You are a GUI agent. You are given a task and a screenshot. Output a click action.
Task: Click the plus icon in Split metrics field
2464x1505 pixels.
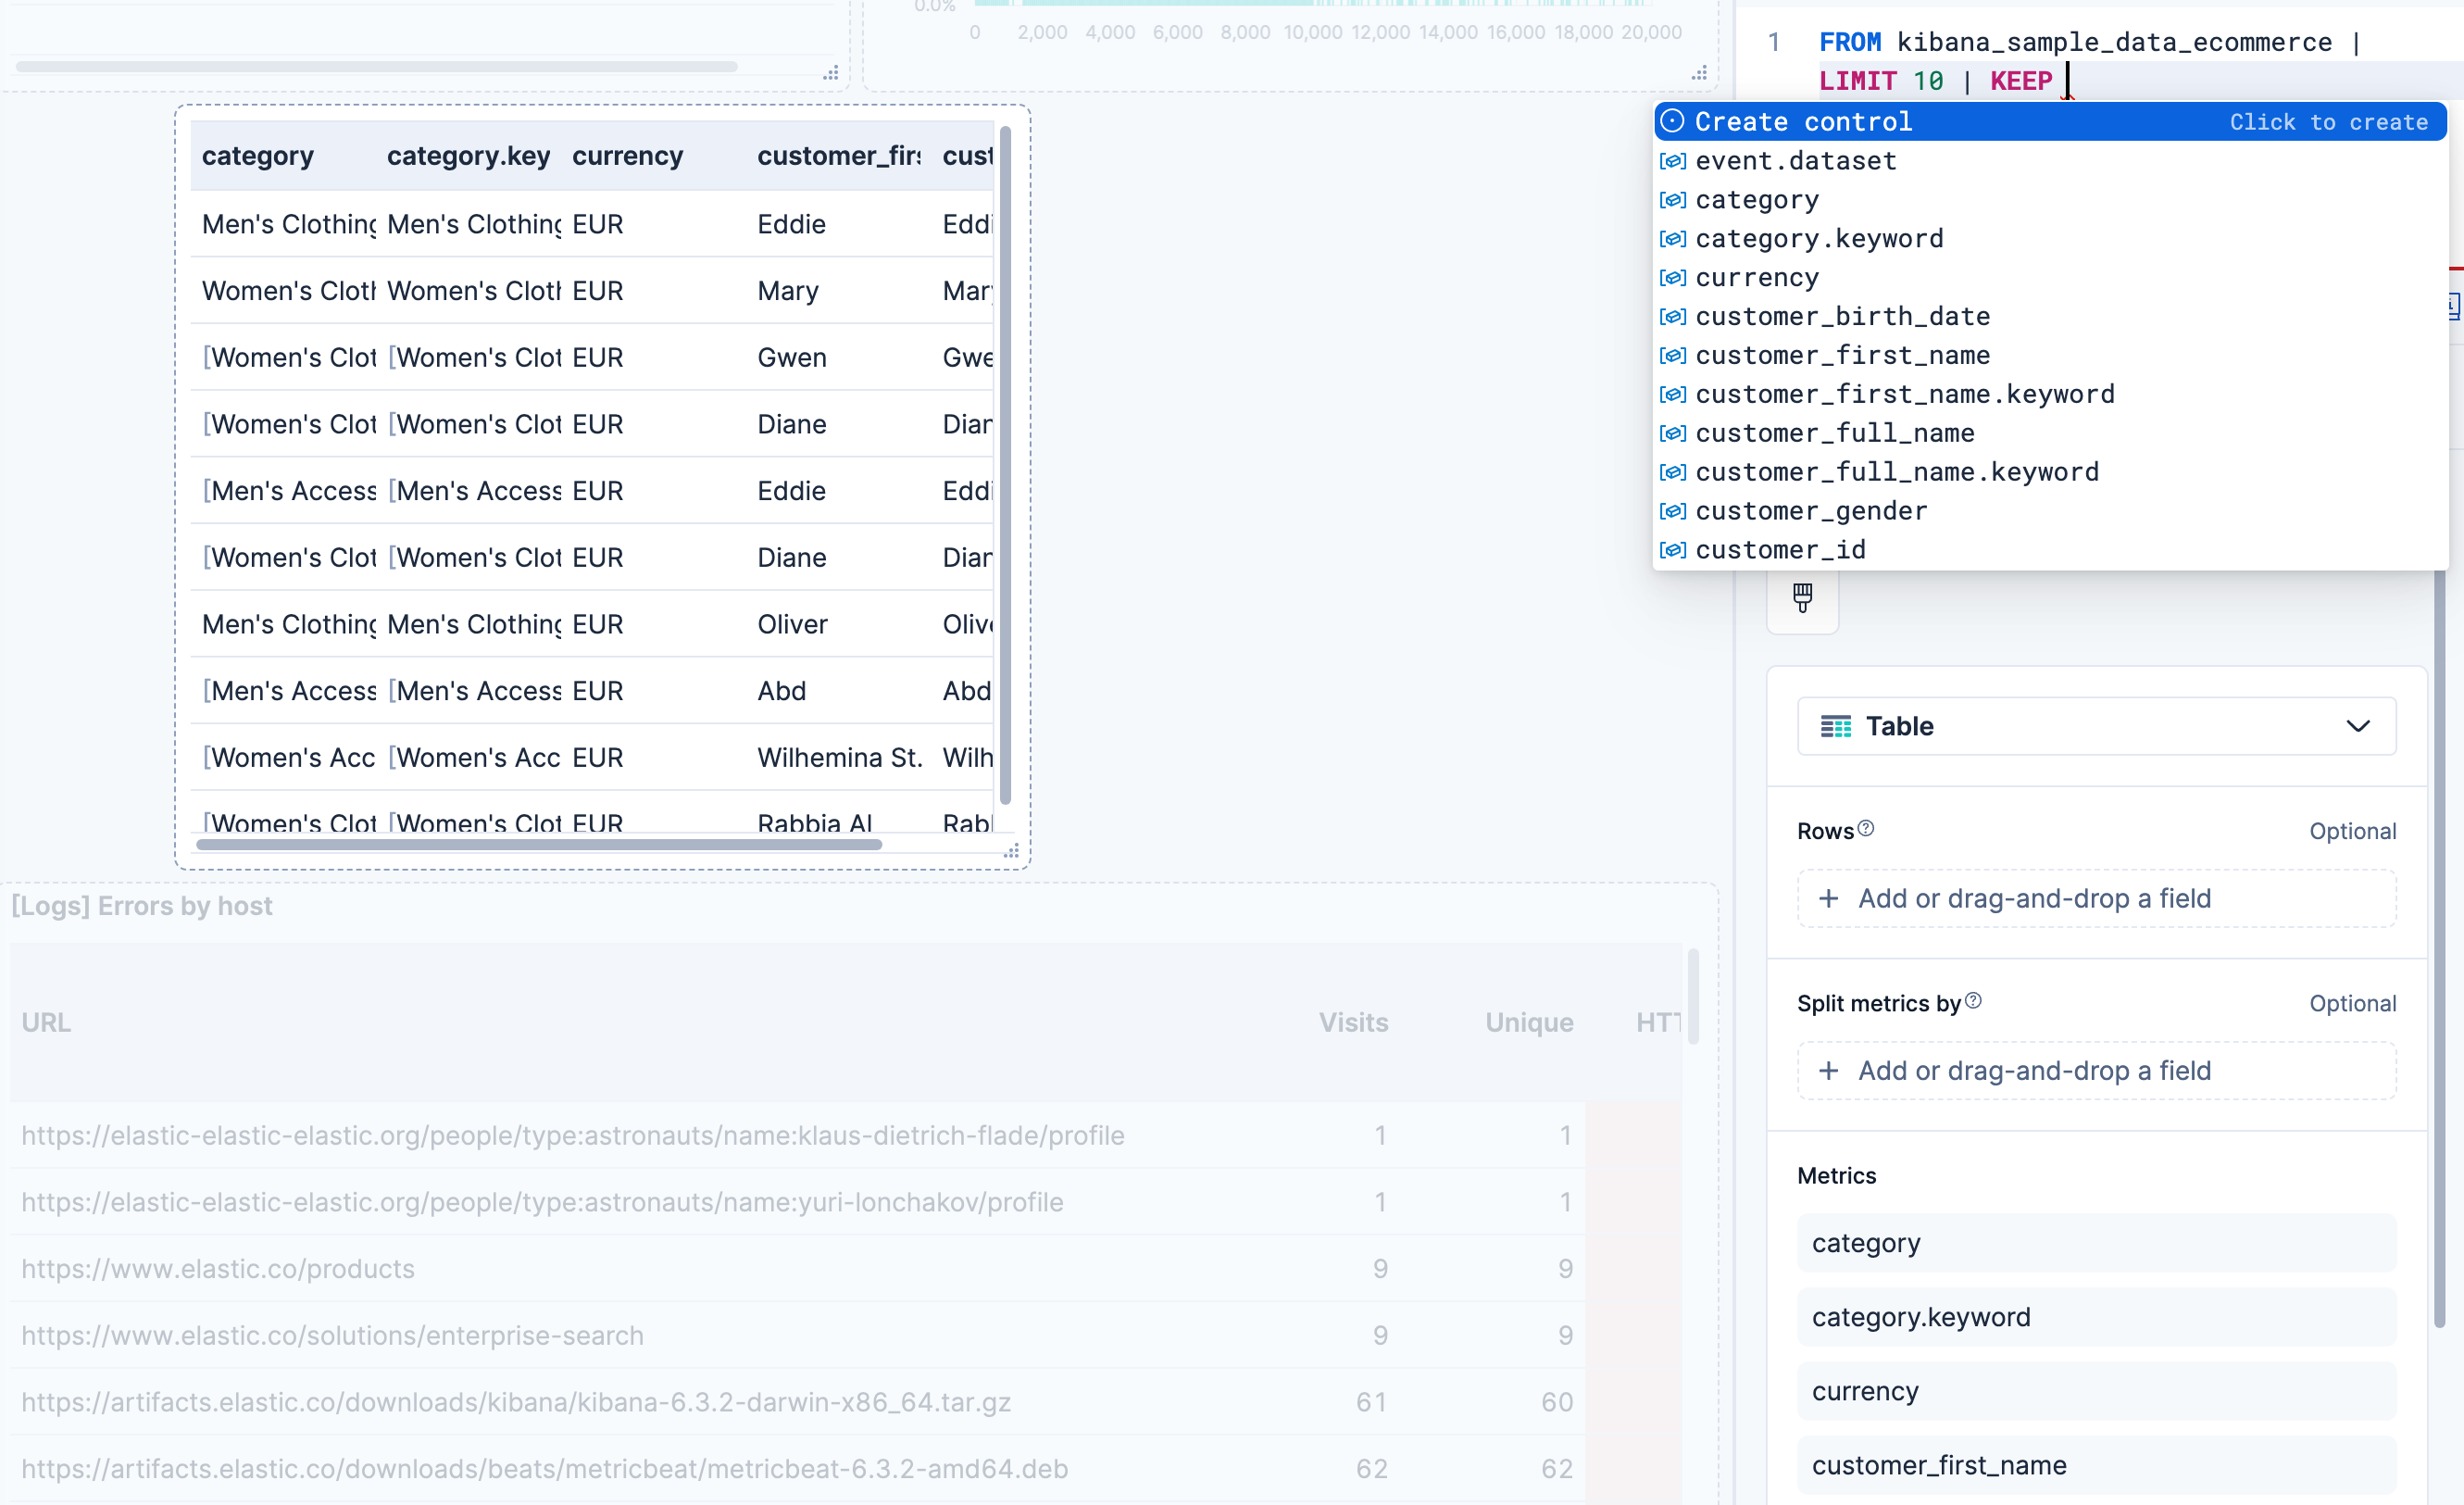point(1829,1071)
